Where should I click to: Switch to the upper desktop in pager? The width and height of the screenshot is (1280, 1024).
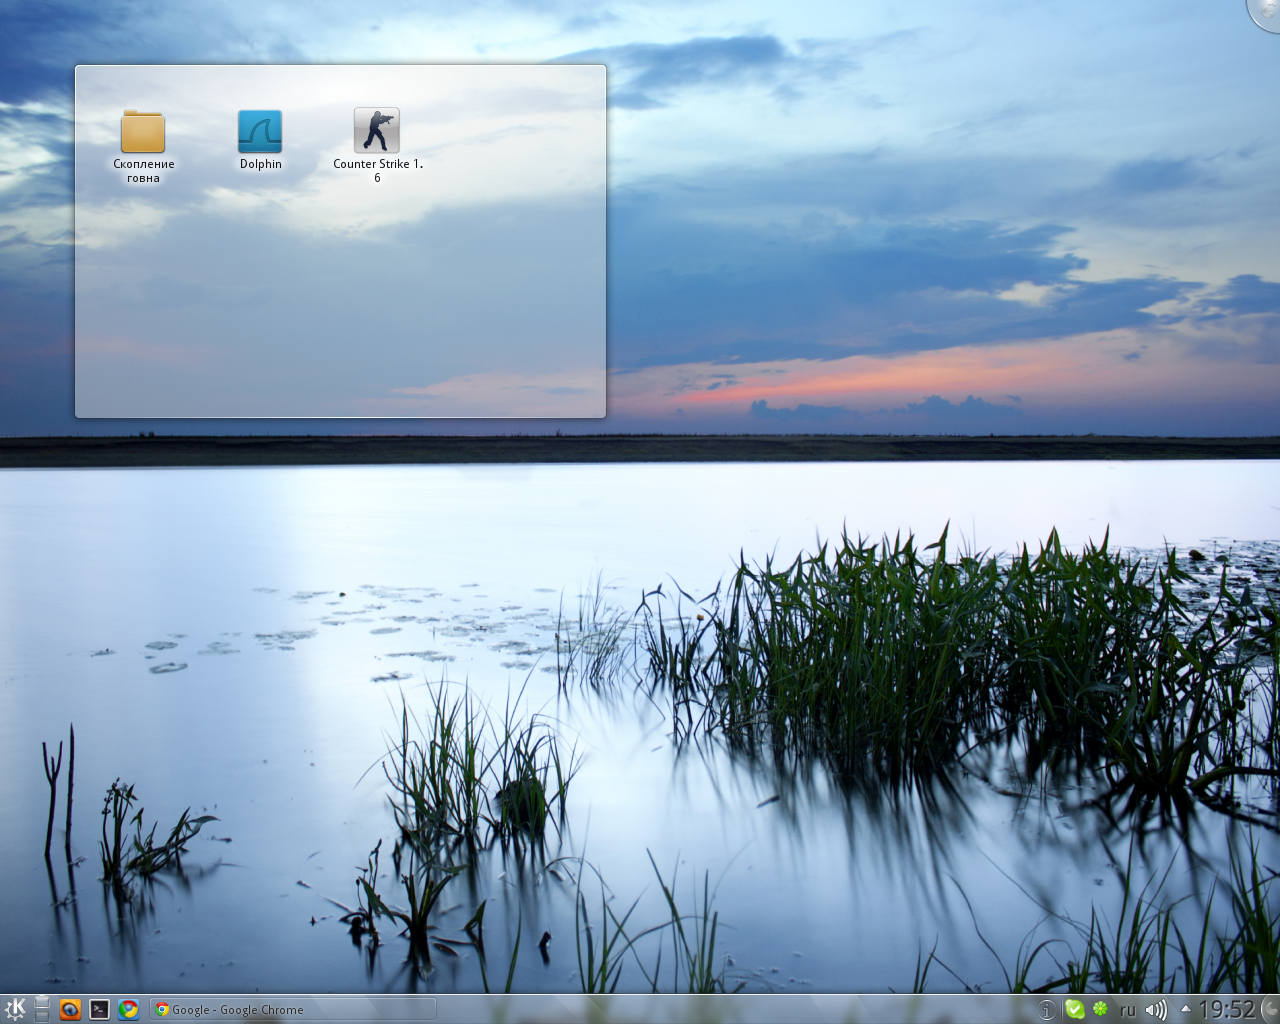point(42,1002)
